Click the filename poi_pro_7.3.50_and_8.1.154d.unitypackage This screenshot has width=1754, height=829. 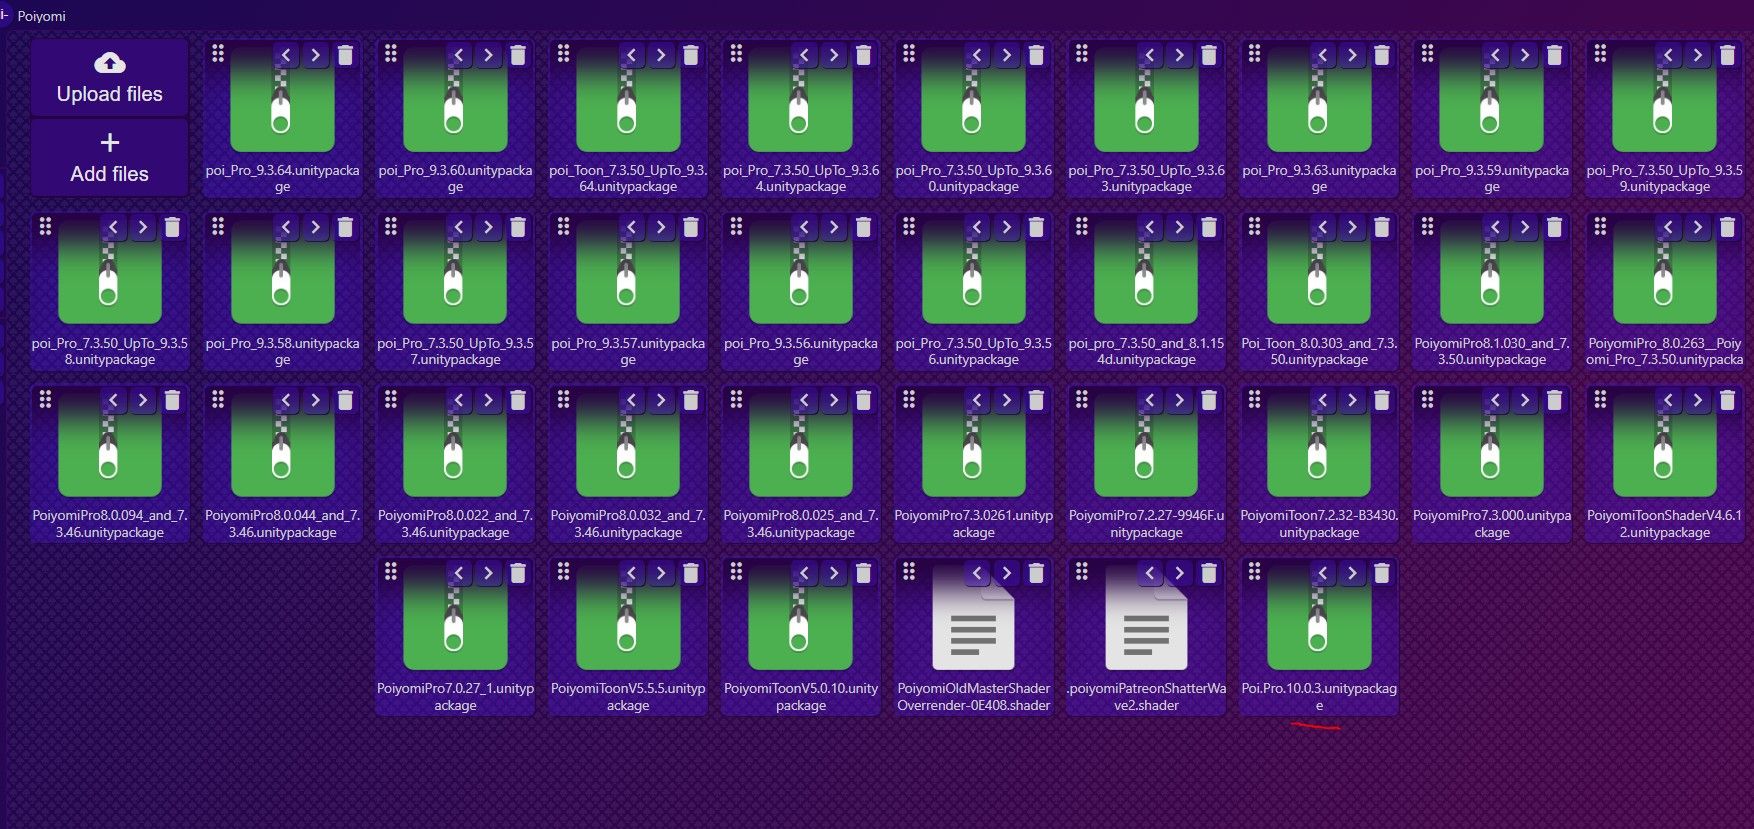coord(1146,351)
